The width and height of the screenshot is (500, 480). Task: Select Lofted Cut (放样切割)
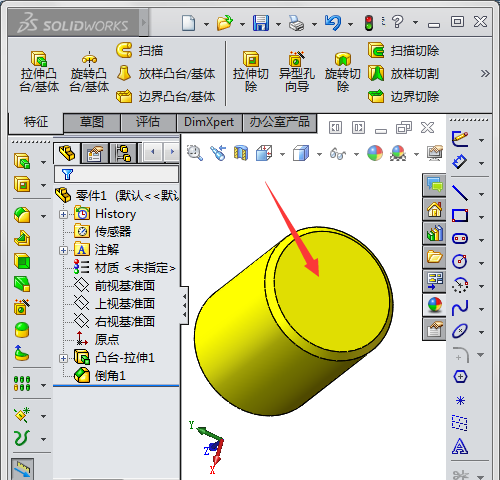pos(403,74)
